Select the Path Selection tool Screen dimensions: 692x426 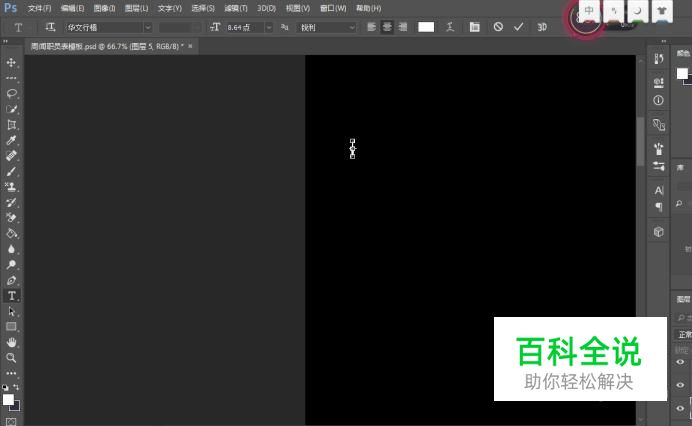pyautogui.click(x=11, y=311)
